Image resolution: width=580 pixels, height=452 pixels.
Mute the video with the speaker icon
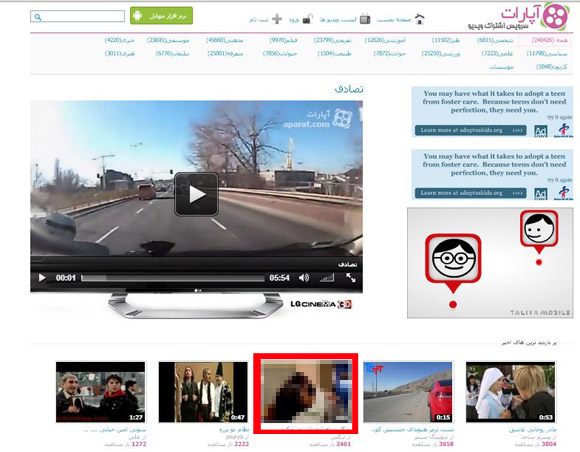(304, 277)
